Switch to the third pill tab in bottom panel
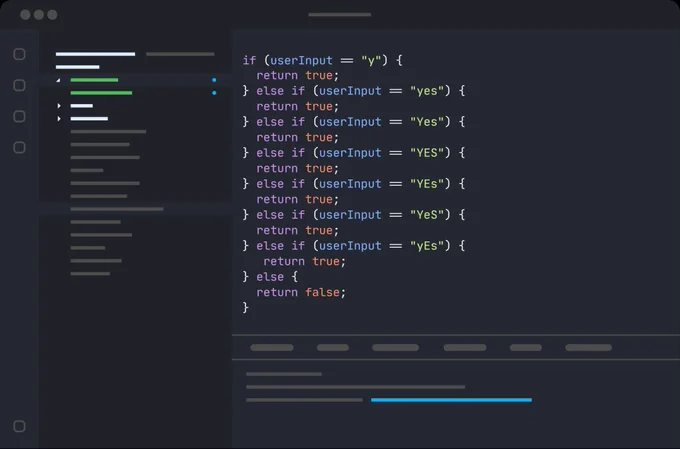This screenshot has width=680, height=449. 396,347
